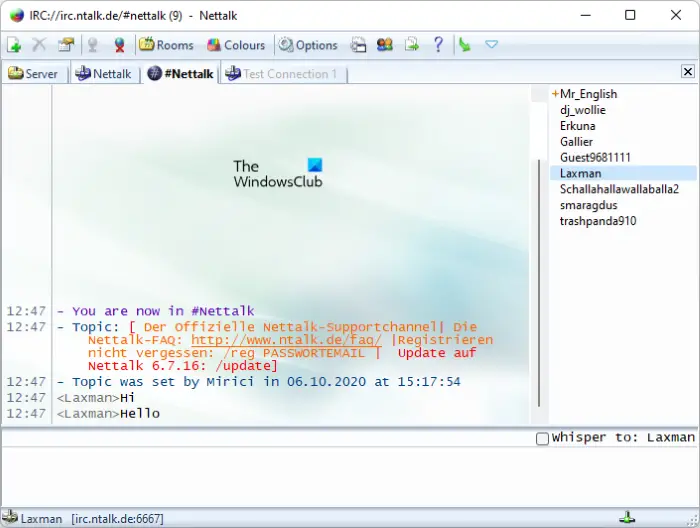
Task: Enable the Whisper to Laxman checkbox
Action: (542, 438)
